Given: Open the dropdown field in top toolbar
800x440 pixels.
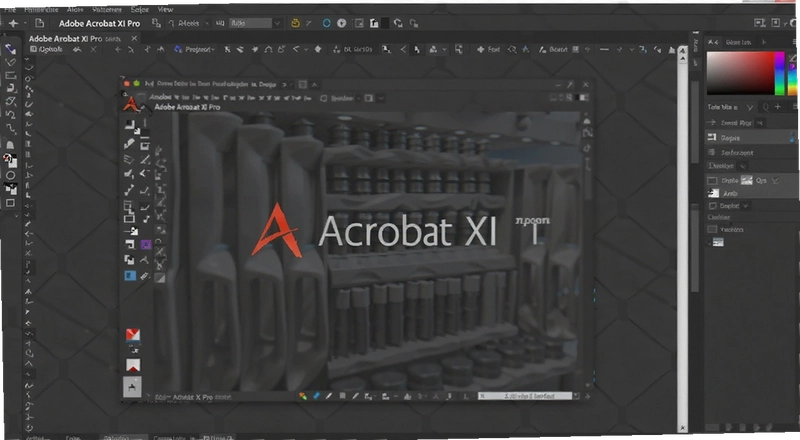Looking at the screenshot, I should pyautogui.click(x=255, y=23).
